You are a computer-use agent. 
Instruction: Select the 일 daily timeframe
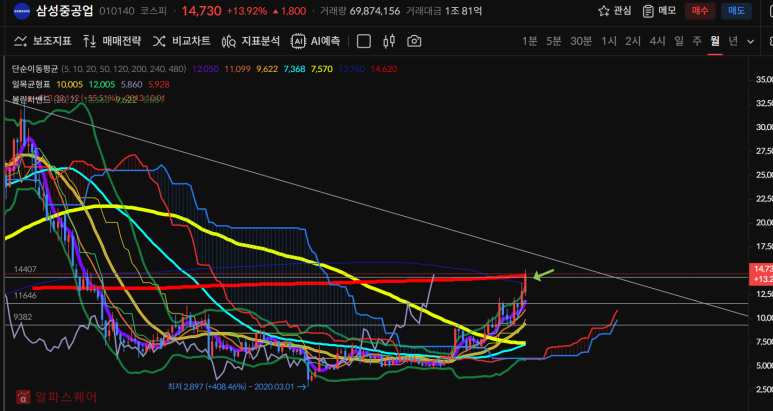pos(679,41)
